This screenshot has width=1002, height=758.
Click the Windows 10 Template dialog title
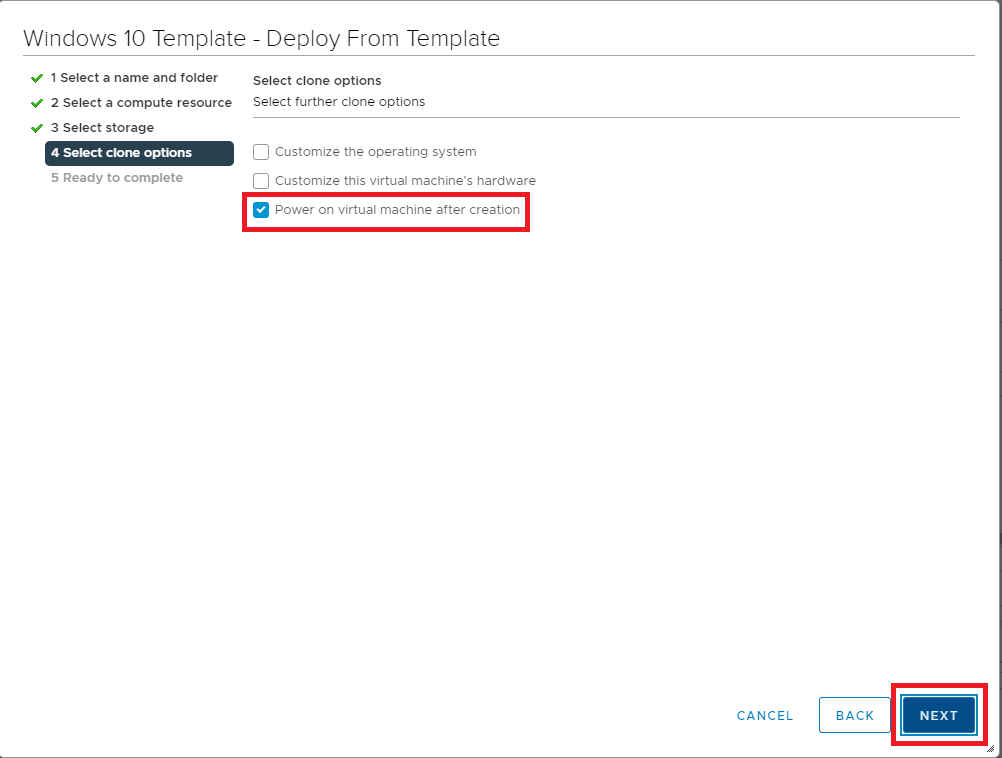click(x=261, y=39)
